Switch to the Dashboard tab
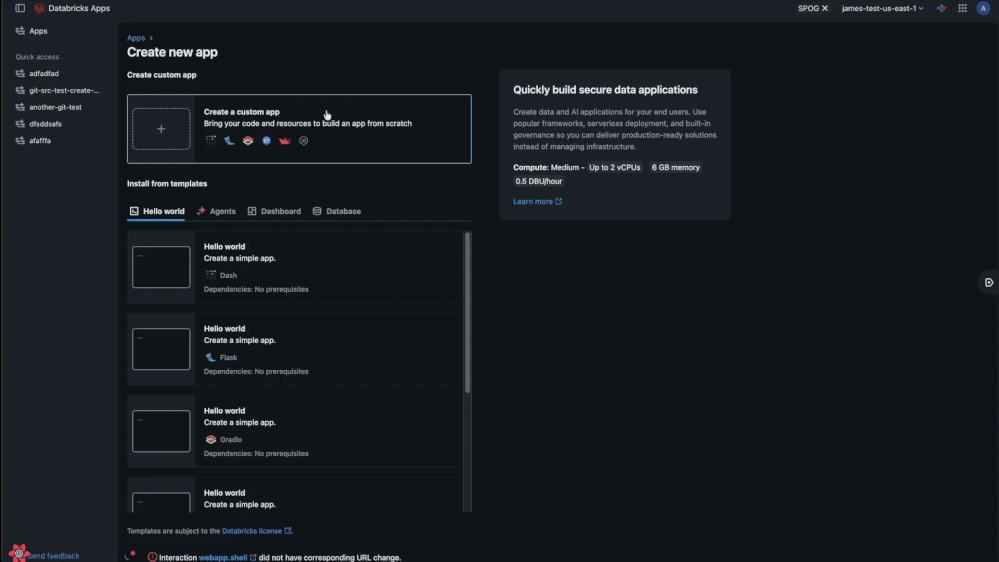The height and width of the screenshot is (562, 999). pyautogui.click(x=274, y=211)
